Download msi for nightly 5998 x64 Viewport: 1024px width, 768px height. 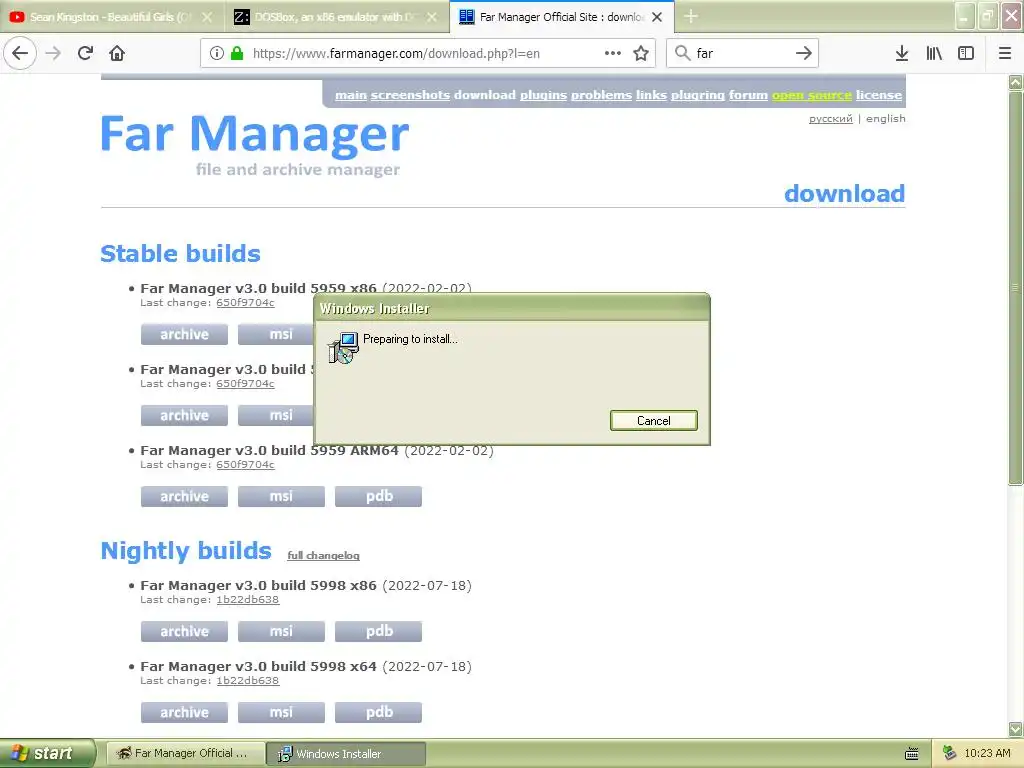click(281, 712)
